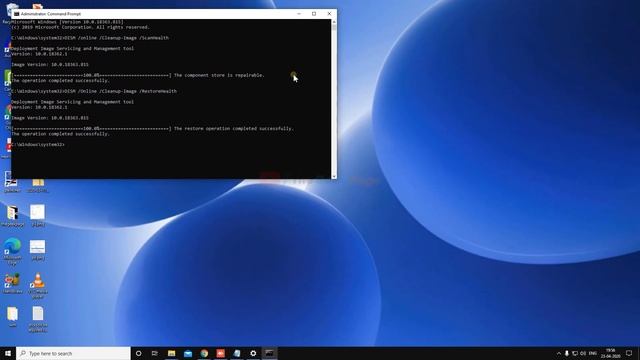Maximize the Command Prompt window
The image size is (640, 360).
(314, 14)
